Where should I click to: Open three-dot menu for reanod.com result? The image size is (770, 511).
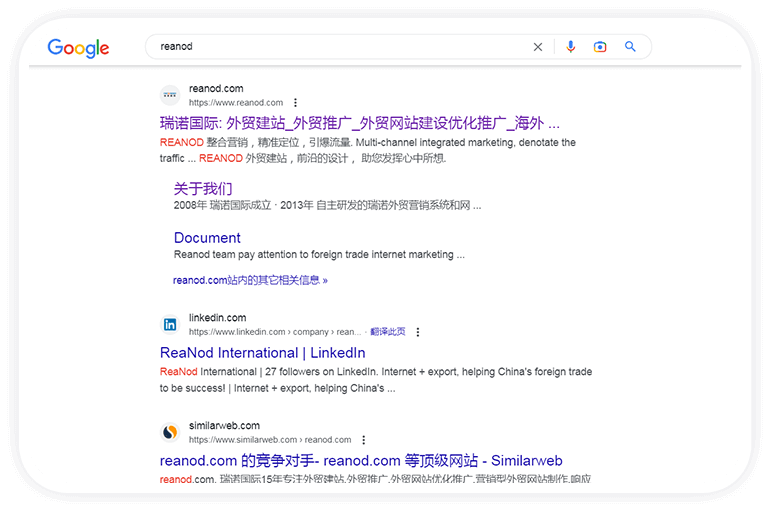click(295, 103)
